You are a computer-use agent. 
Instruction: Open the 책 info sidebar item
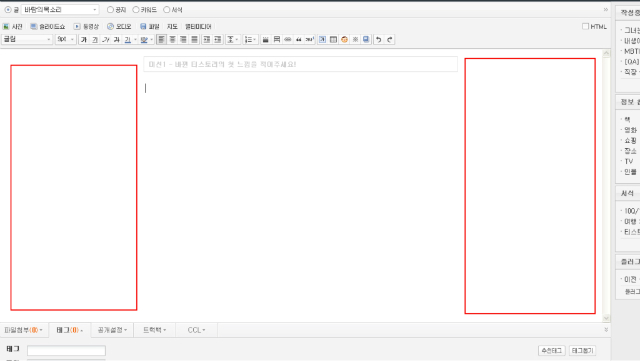pyautogui.click(x=627, y=119)
